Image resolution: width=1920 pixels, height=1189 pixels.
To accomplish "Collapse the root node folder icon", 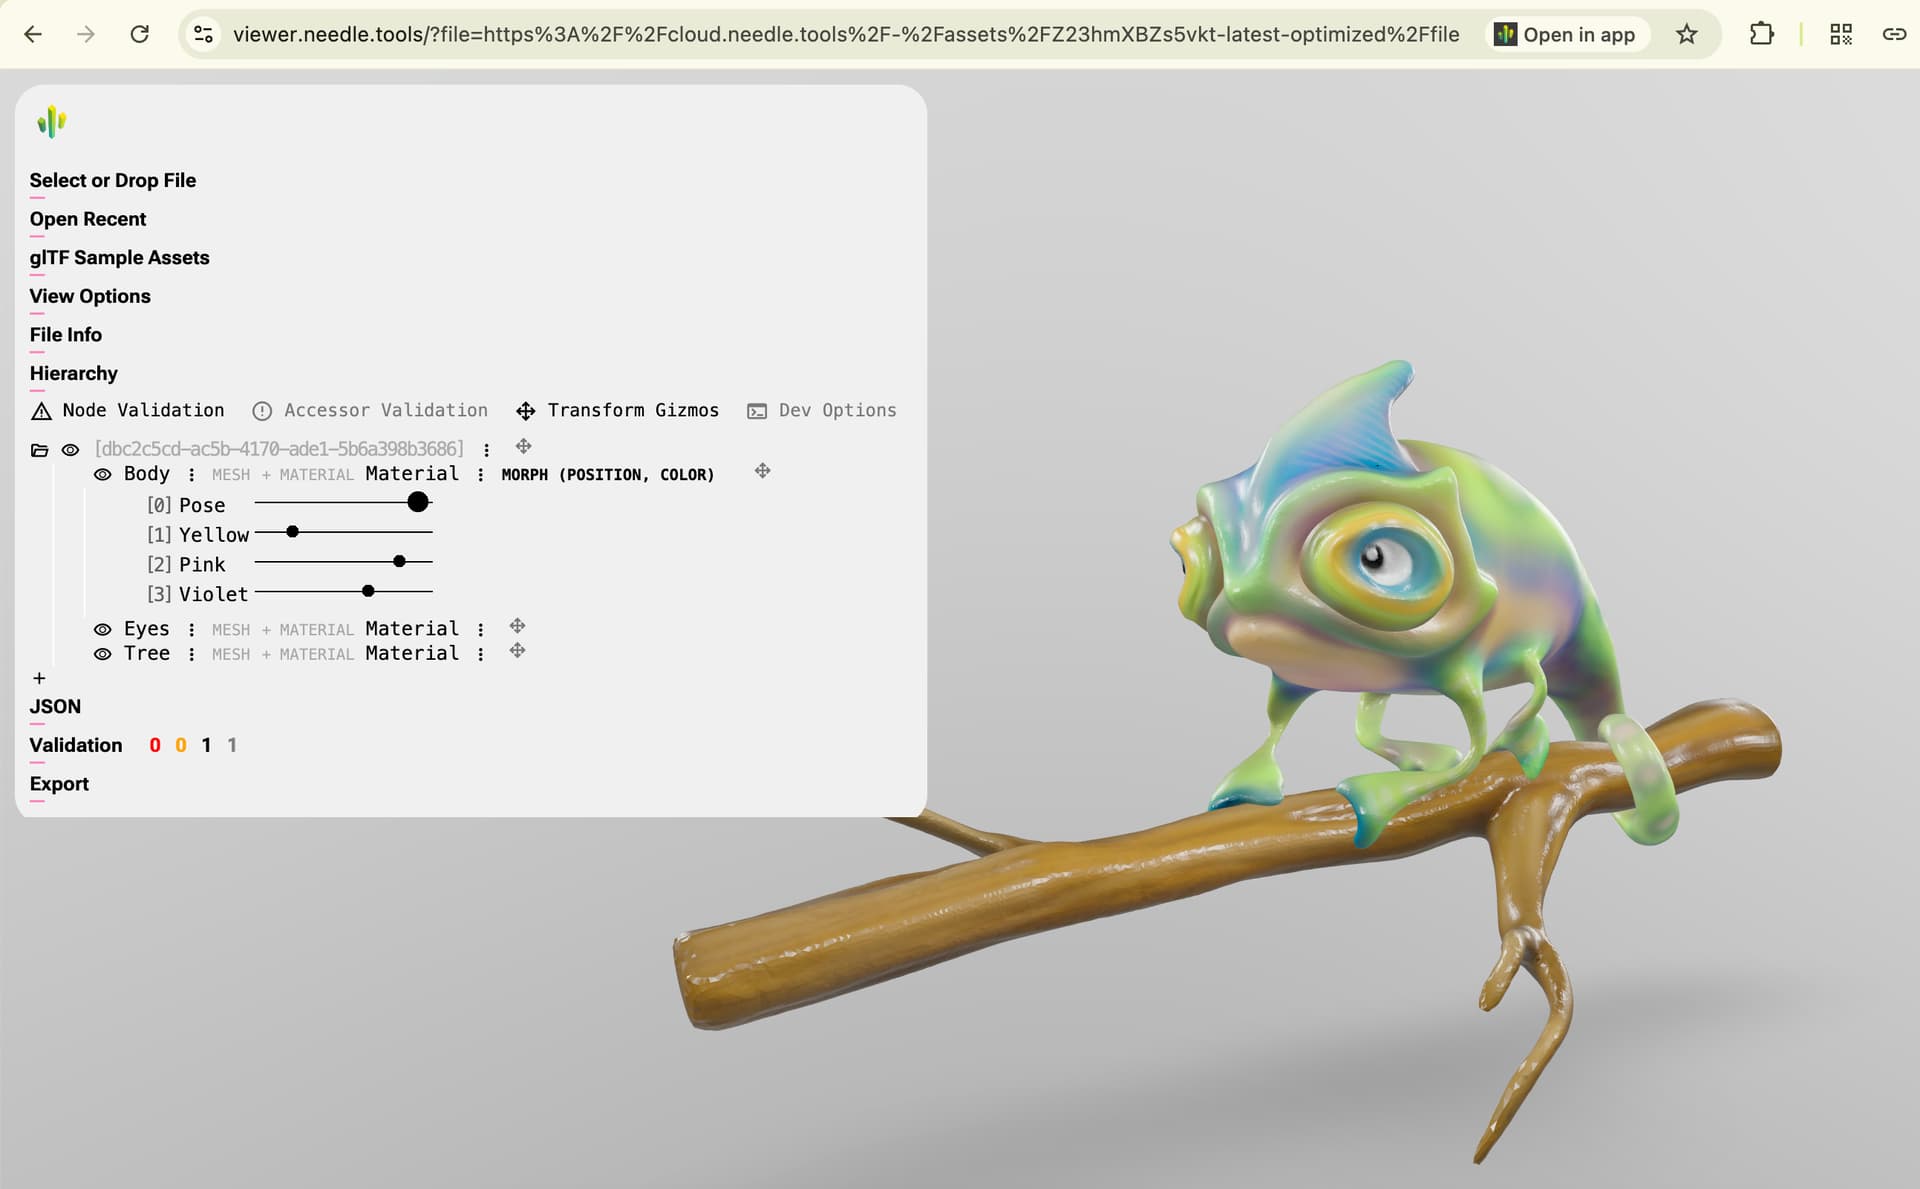I will pyautogui.click(x=39, y=450).
